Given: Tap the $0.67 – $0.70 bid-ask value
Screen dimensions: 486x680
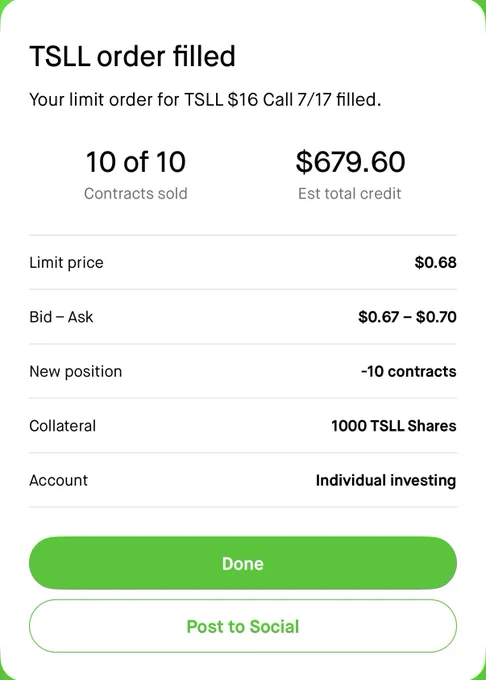Looking at the screenshot, I should coord(407,317).
